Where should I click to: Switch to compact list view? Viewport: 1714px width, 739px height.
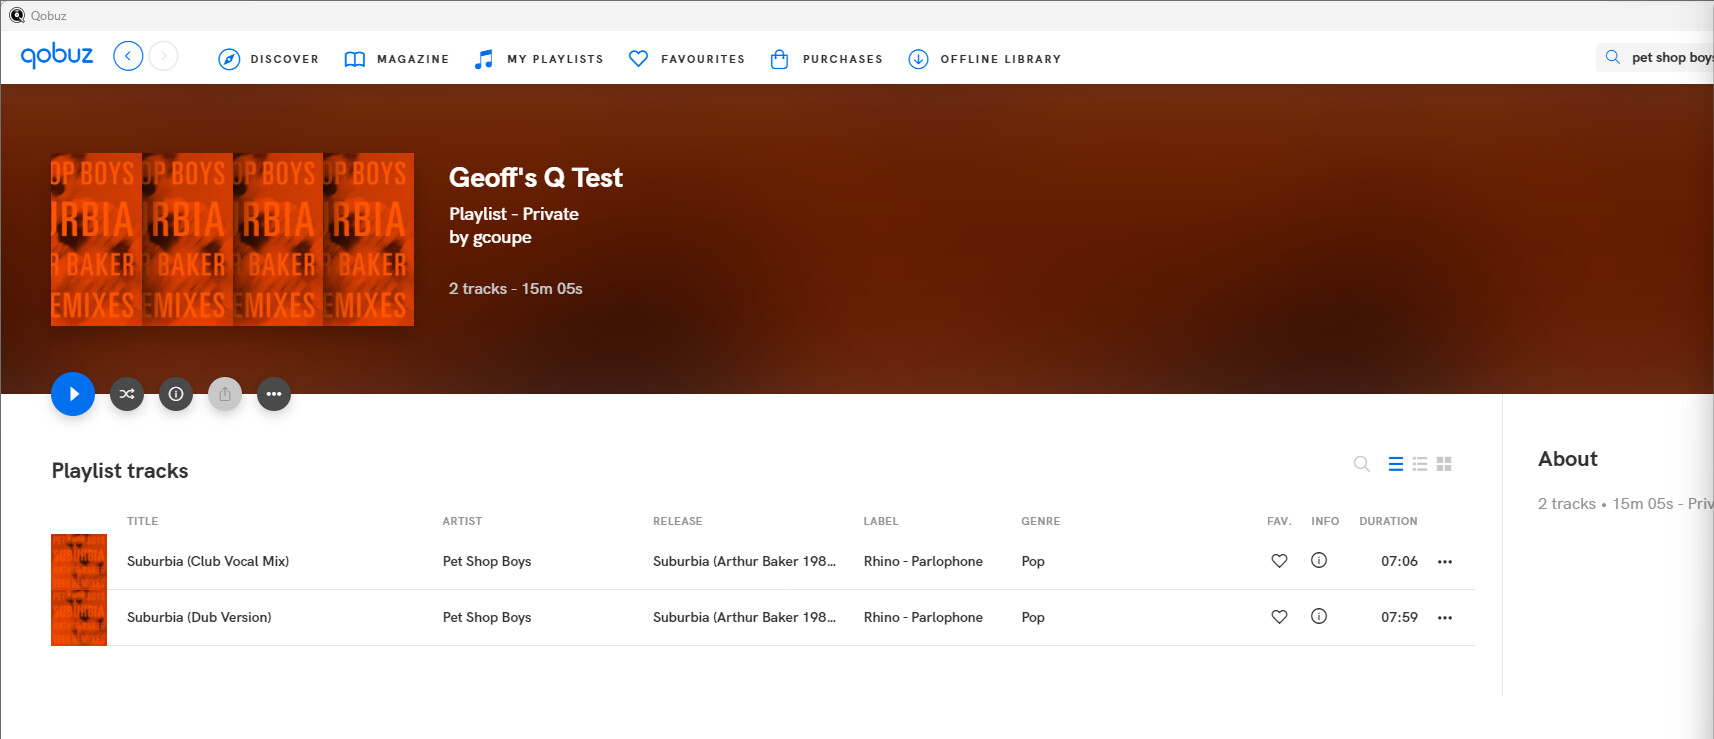[x=1420, y=464]
